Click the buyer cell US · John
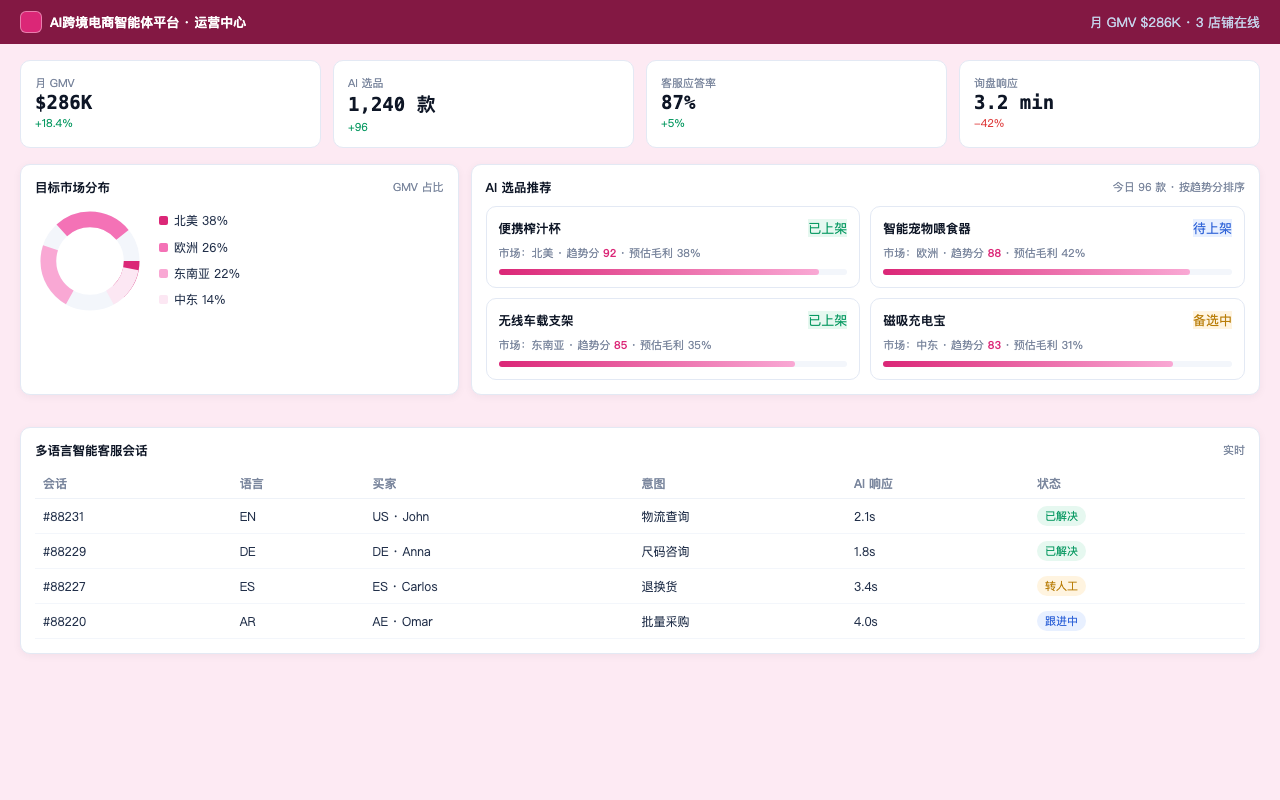The height and width of the screenshot is (800, 1280). (401, 517)
